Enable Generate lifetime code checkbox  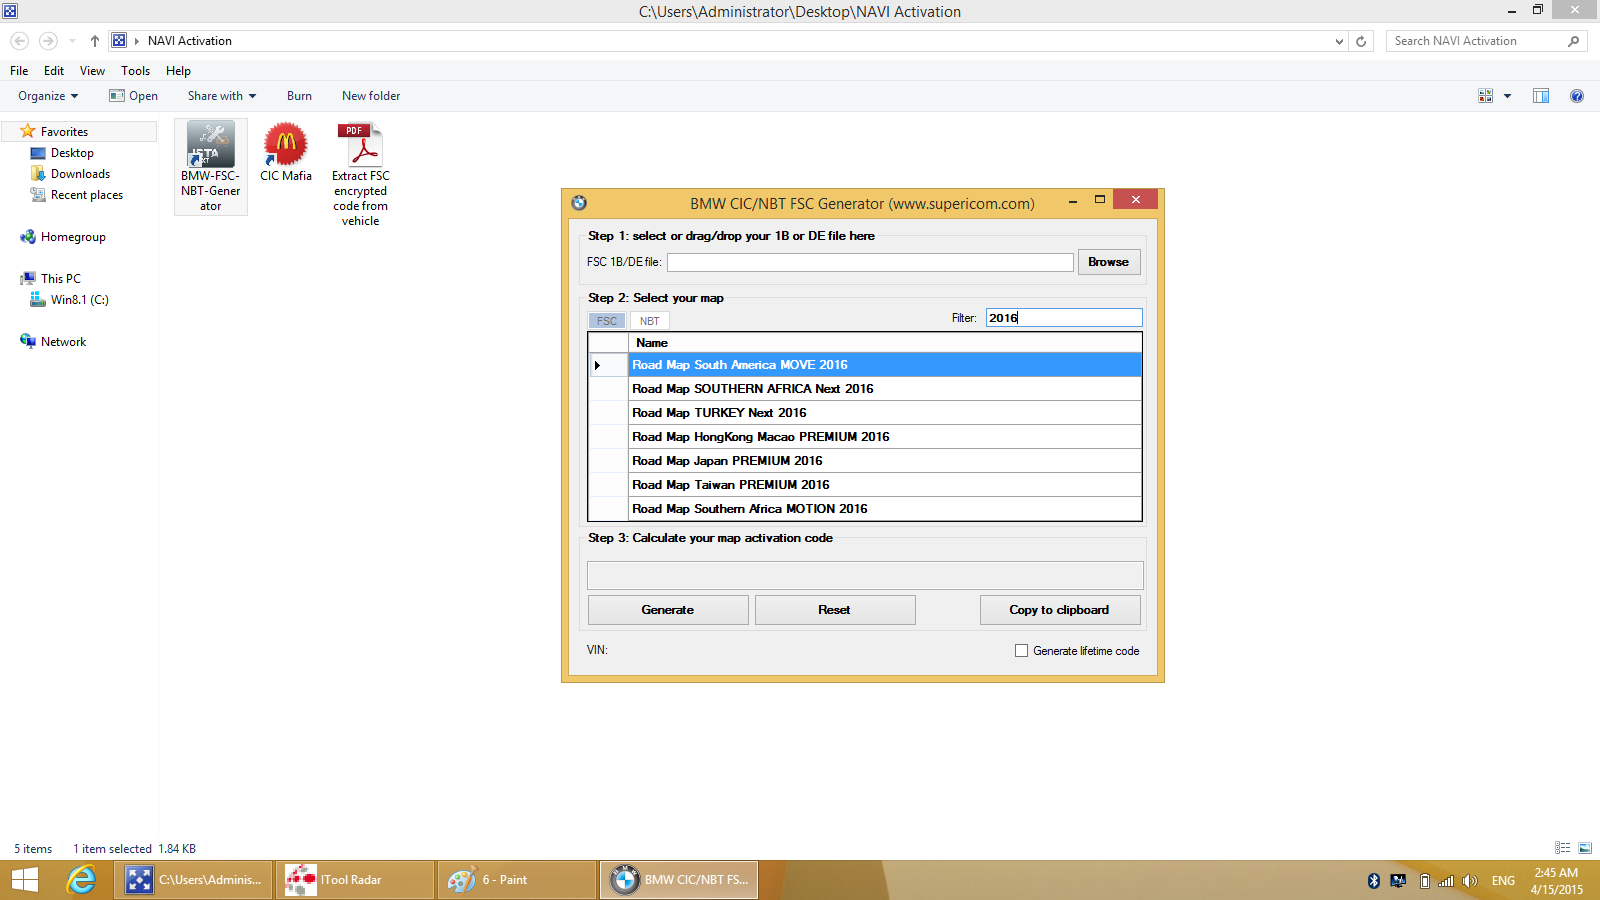[x=1021, y=651]
